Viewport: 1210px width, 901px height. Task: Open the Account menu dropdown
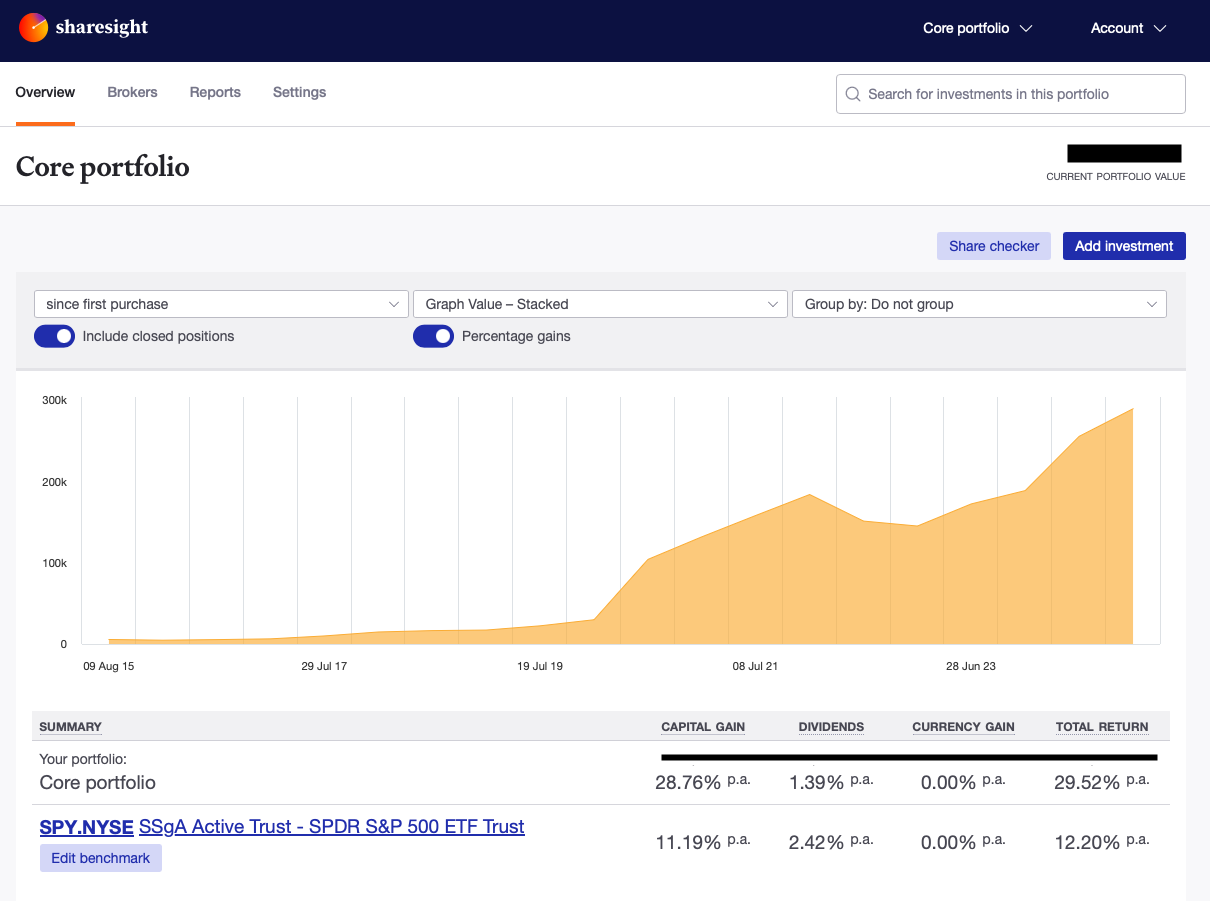[1128, 28]
